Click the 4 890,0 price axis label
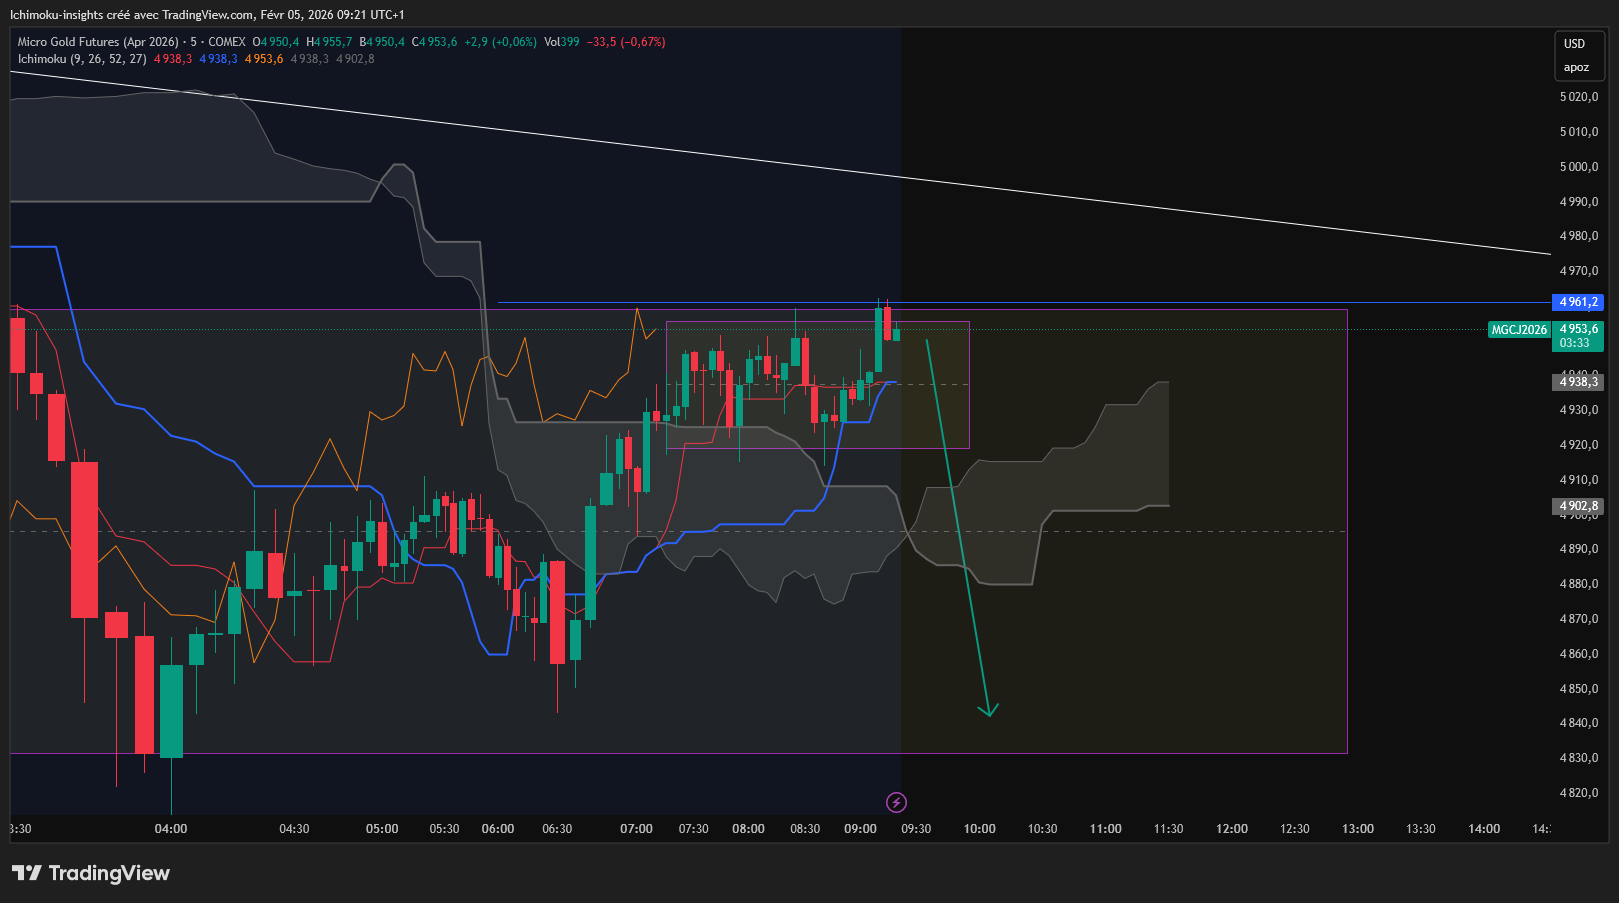This screenshot has height=903, width=1619. 1579,549
